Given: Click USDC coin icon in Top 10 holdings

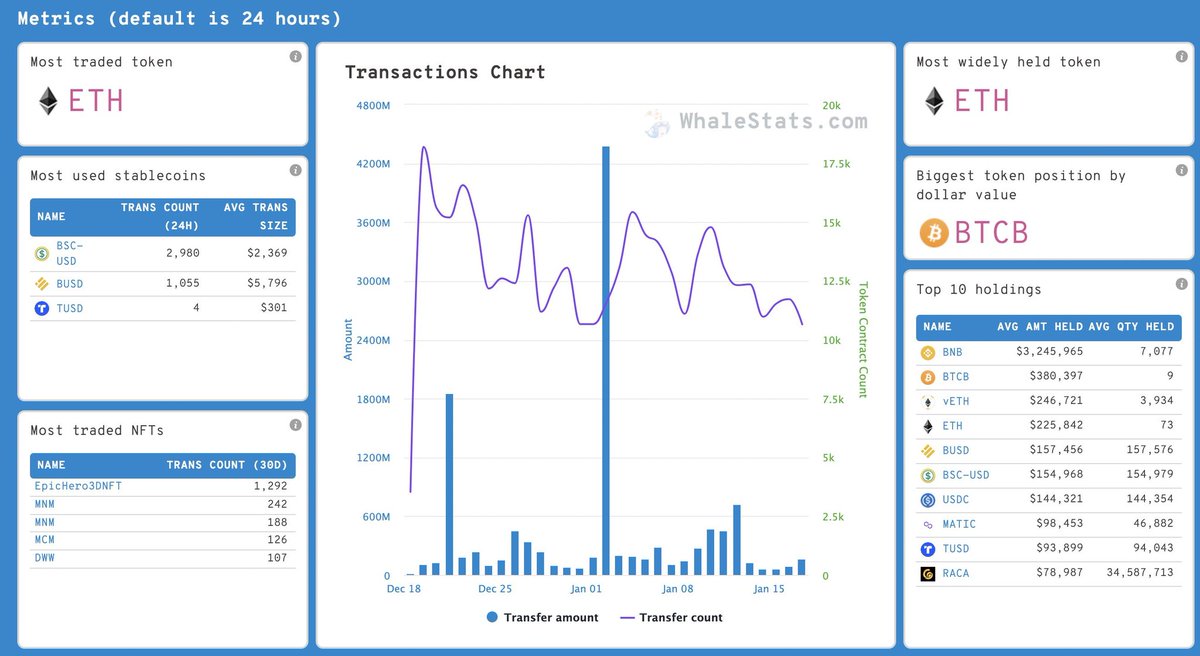Looking at the screenshot, I should (927, 499).
